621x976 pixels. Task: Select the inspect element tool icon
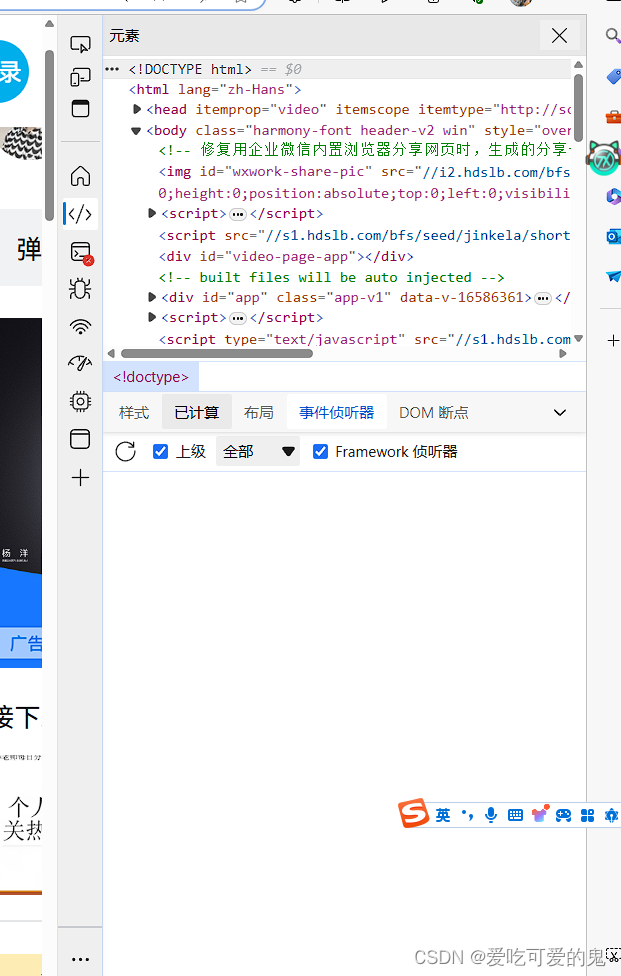click(80, 44)
